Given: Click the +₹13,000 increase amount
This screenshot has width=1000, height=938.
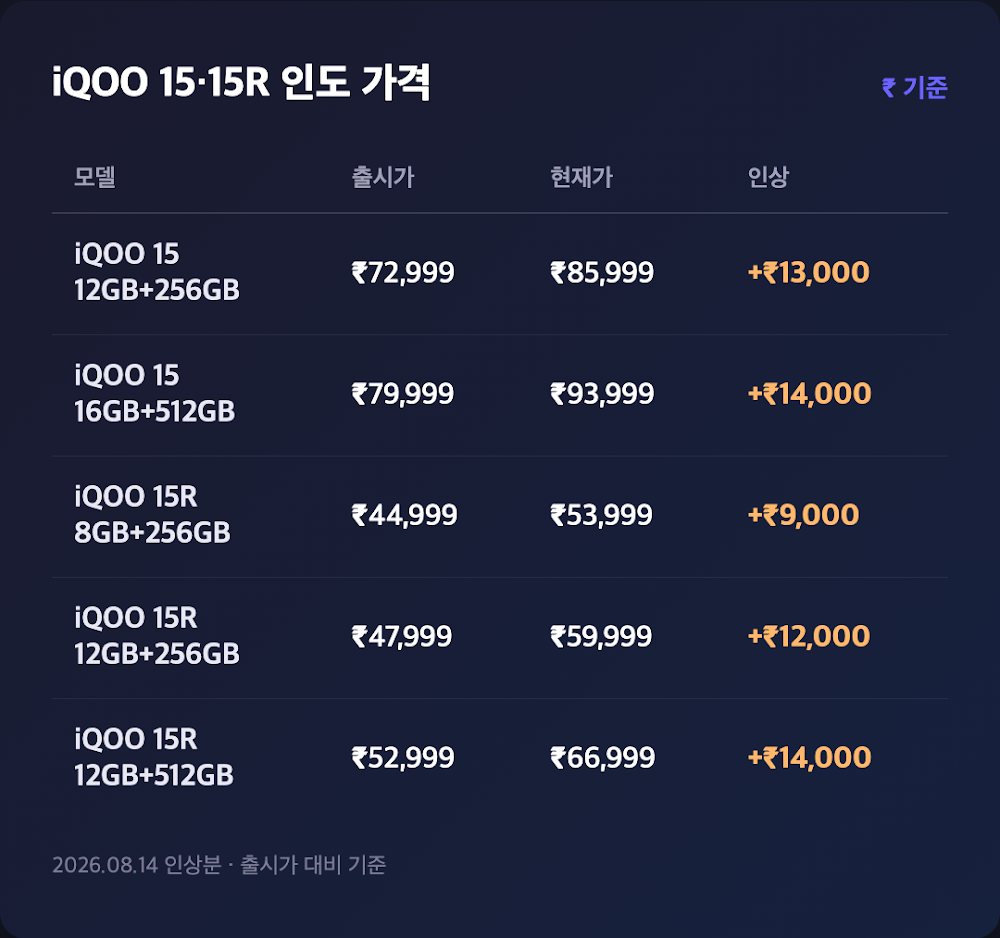Looking at the screenshot, I should click(809, 272).
